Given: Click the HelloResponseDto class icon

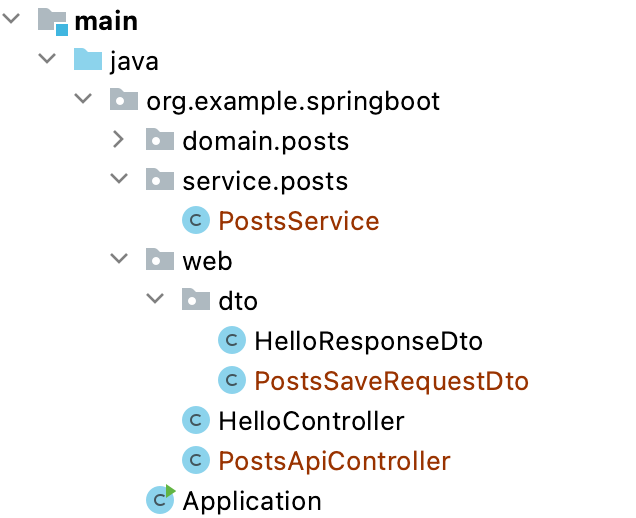Looking at the screenshot, I should (232, 340).
